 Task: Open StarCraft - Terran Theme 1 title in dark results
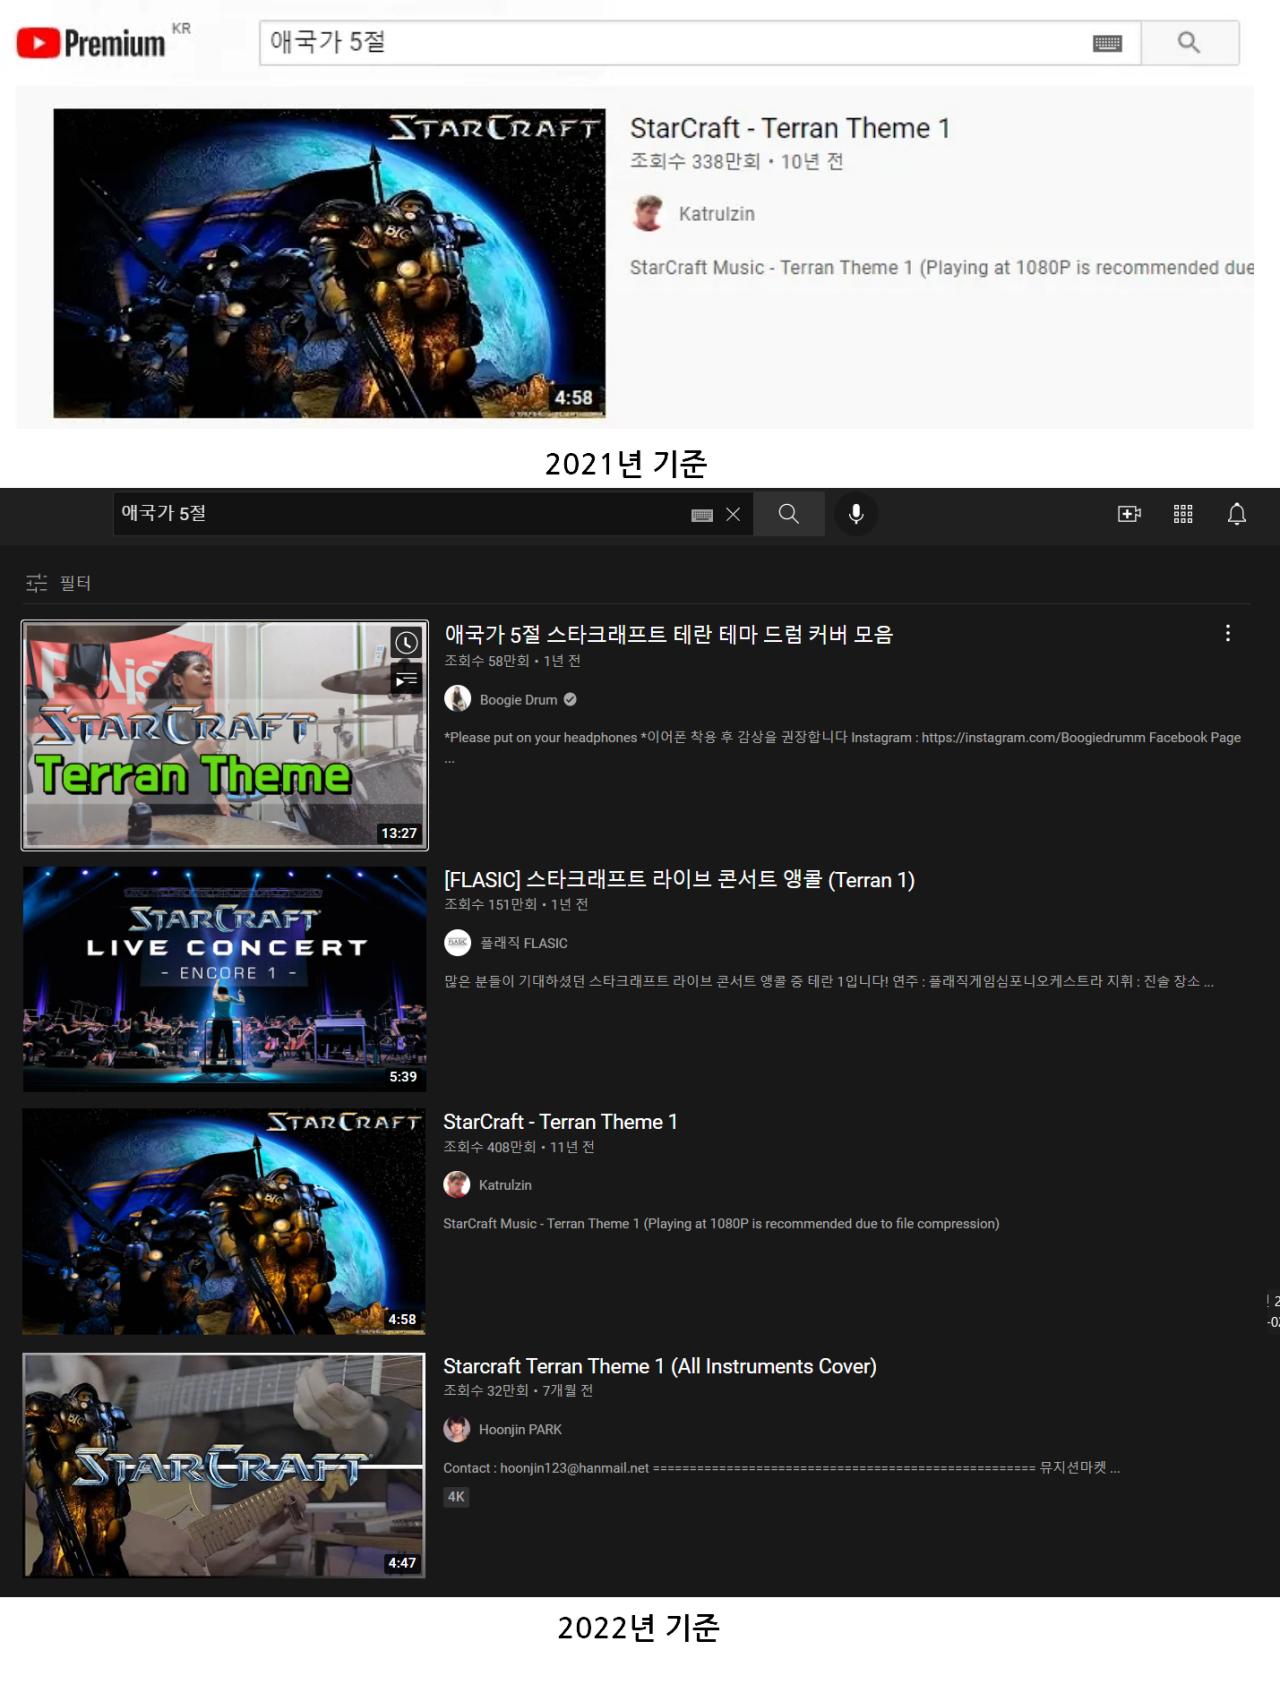(x=560, y=1122)
